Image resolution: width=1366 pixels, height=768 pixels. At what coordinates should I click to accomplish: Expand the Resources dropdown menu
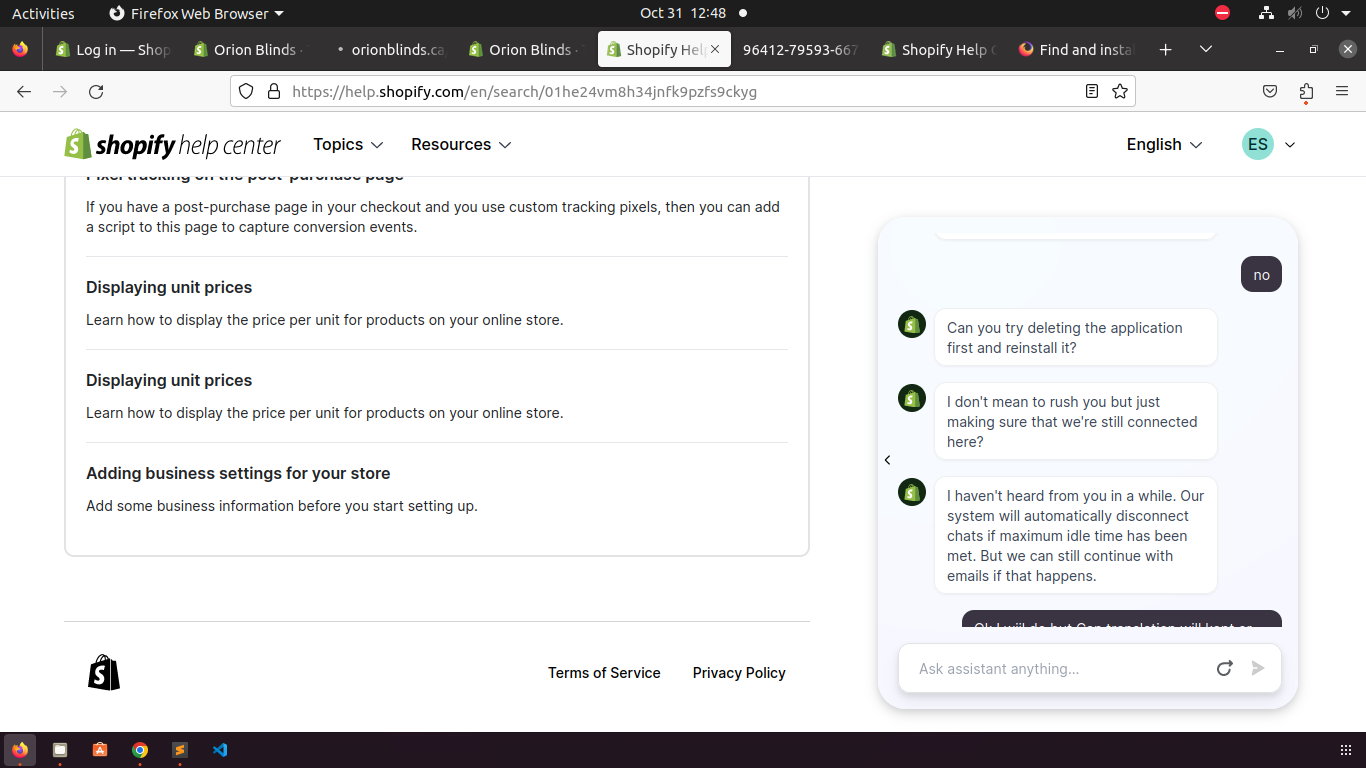461,145
